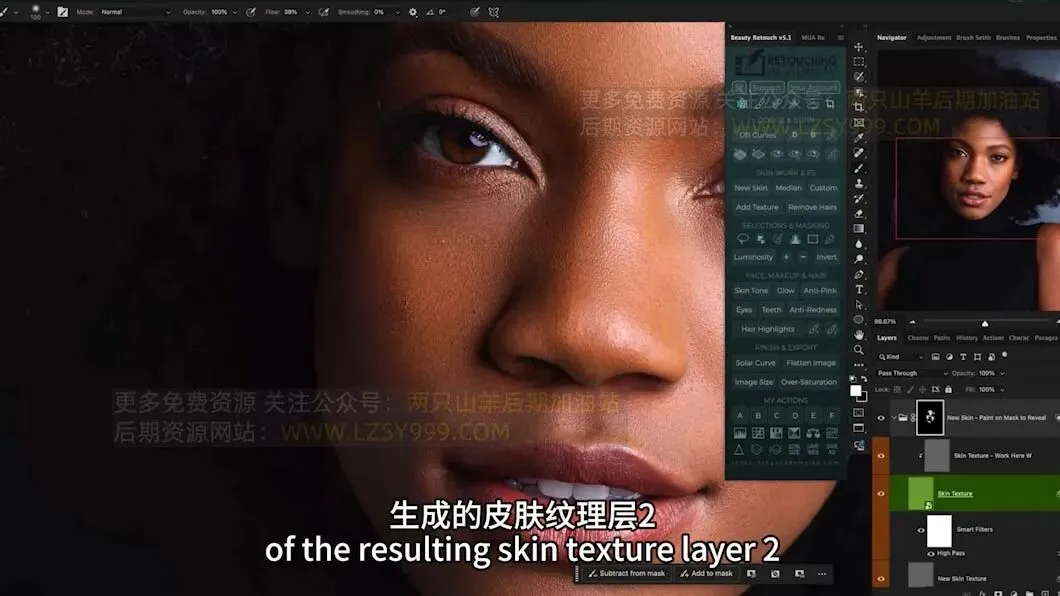The image size is (1060, 596).
Task: Click the Luminosity button
Action: point(753,257)
